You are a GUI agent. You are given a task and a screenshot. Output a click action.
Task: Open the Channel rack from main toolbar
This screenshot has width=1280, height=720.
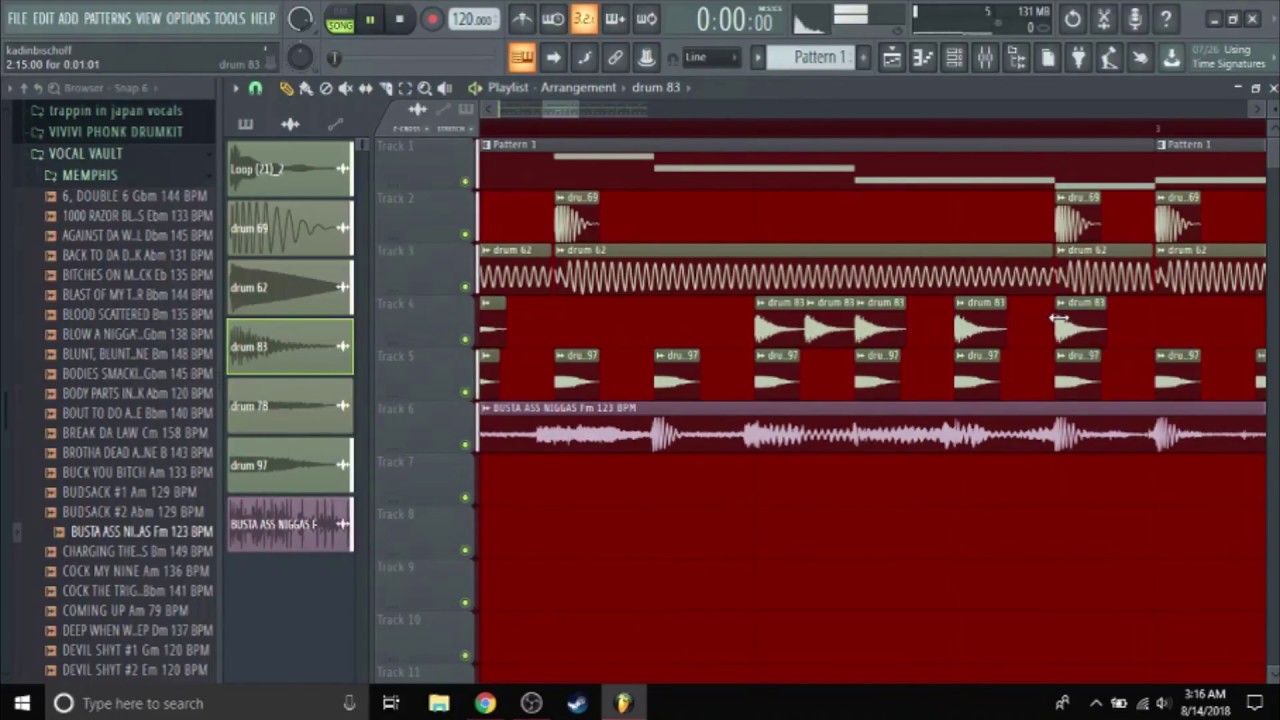click(953, 58)
